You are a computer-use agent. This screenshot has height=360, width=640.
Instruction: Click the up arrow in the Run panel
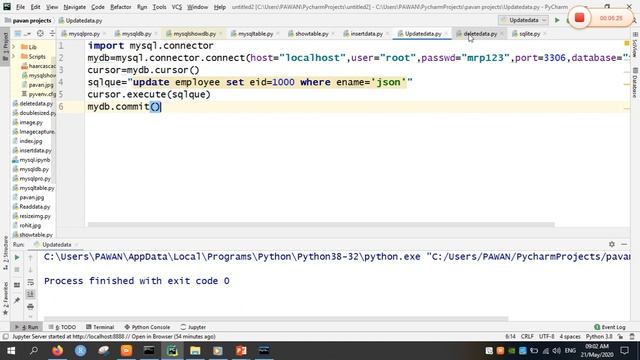[31, 258]
